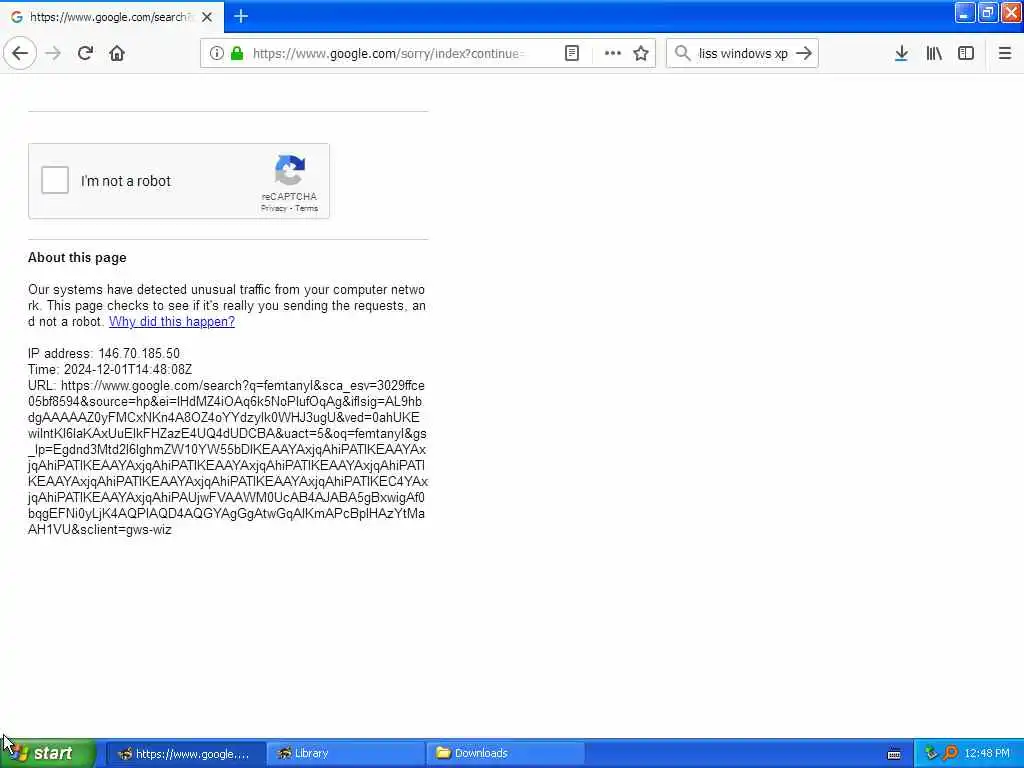
Task: Open the browser home page icon
Action: click(117, 54)
